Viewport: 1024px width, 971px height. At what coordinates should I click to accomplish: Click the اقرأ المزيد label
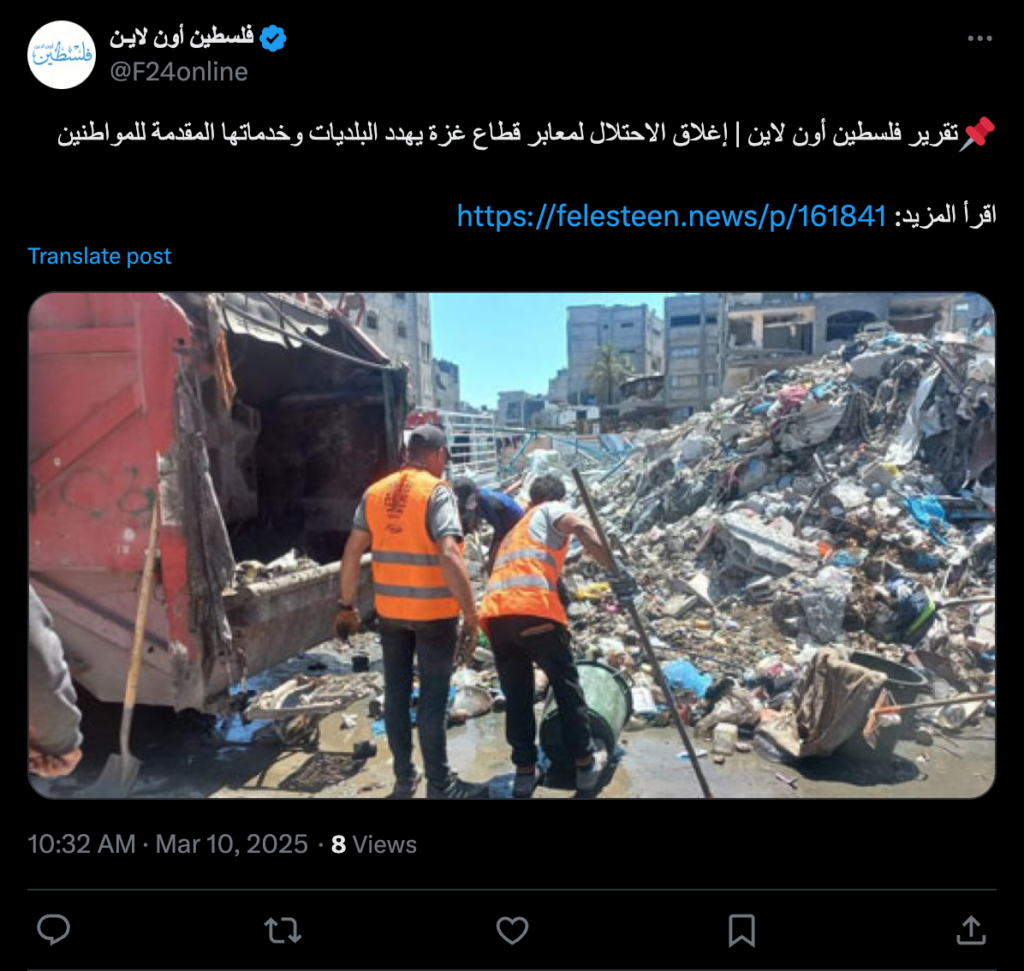(x=945, y=215)
